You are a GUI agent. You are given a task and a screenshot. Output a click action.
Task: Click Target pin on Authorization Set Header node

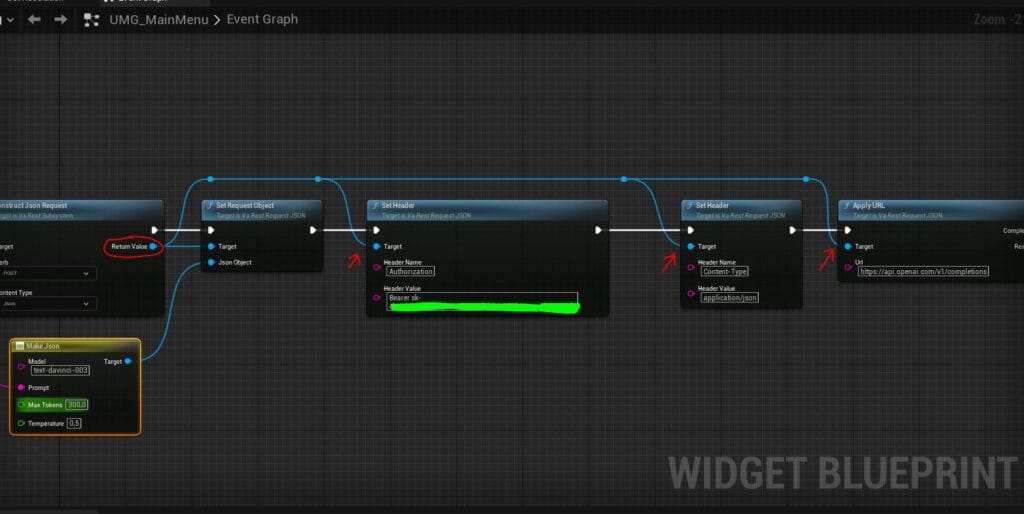tap(376, 246)
